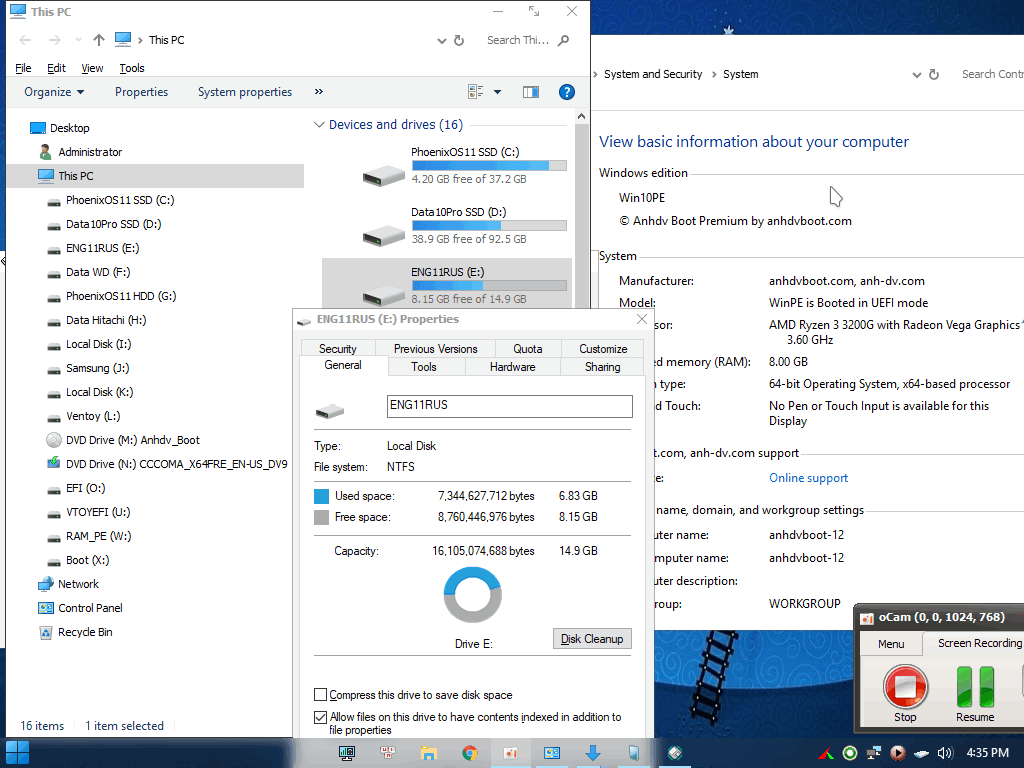Click the Forward arrow in Explorer
Viewport: 1024px width, 768px height.
tap(55, 40)
